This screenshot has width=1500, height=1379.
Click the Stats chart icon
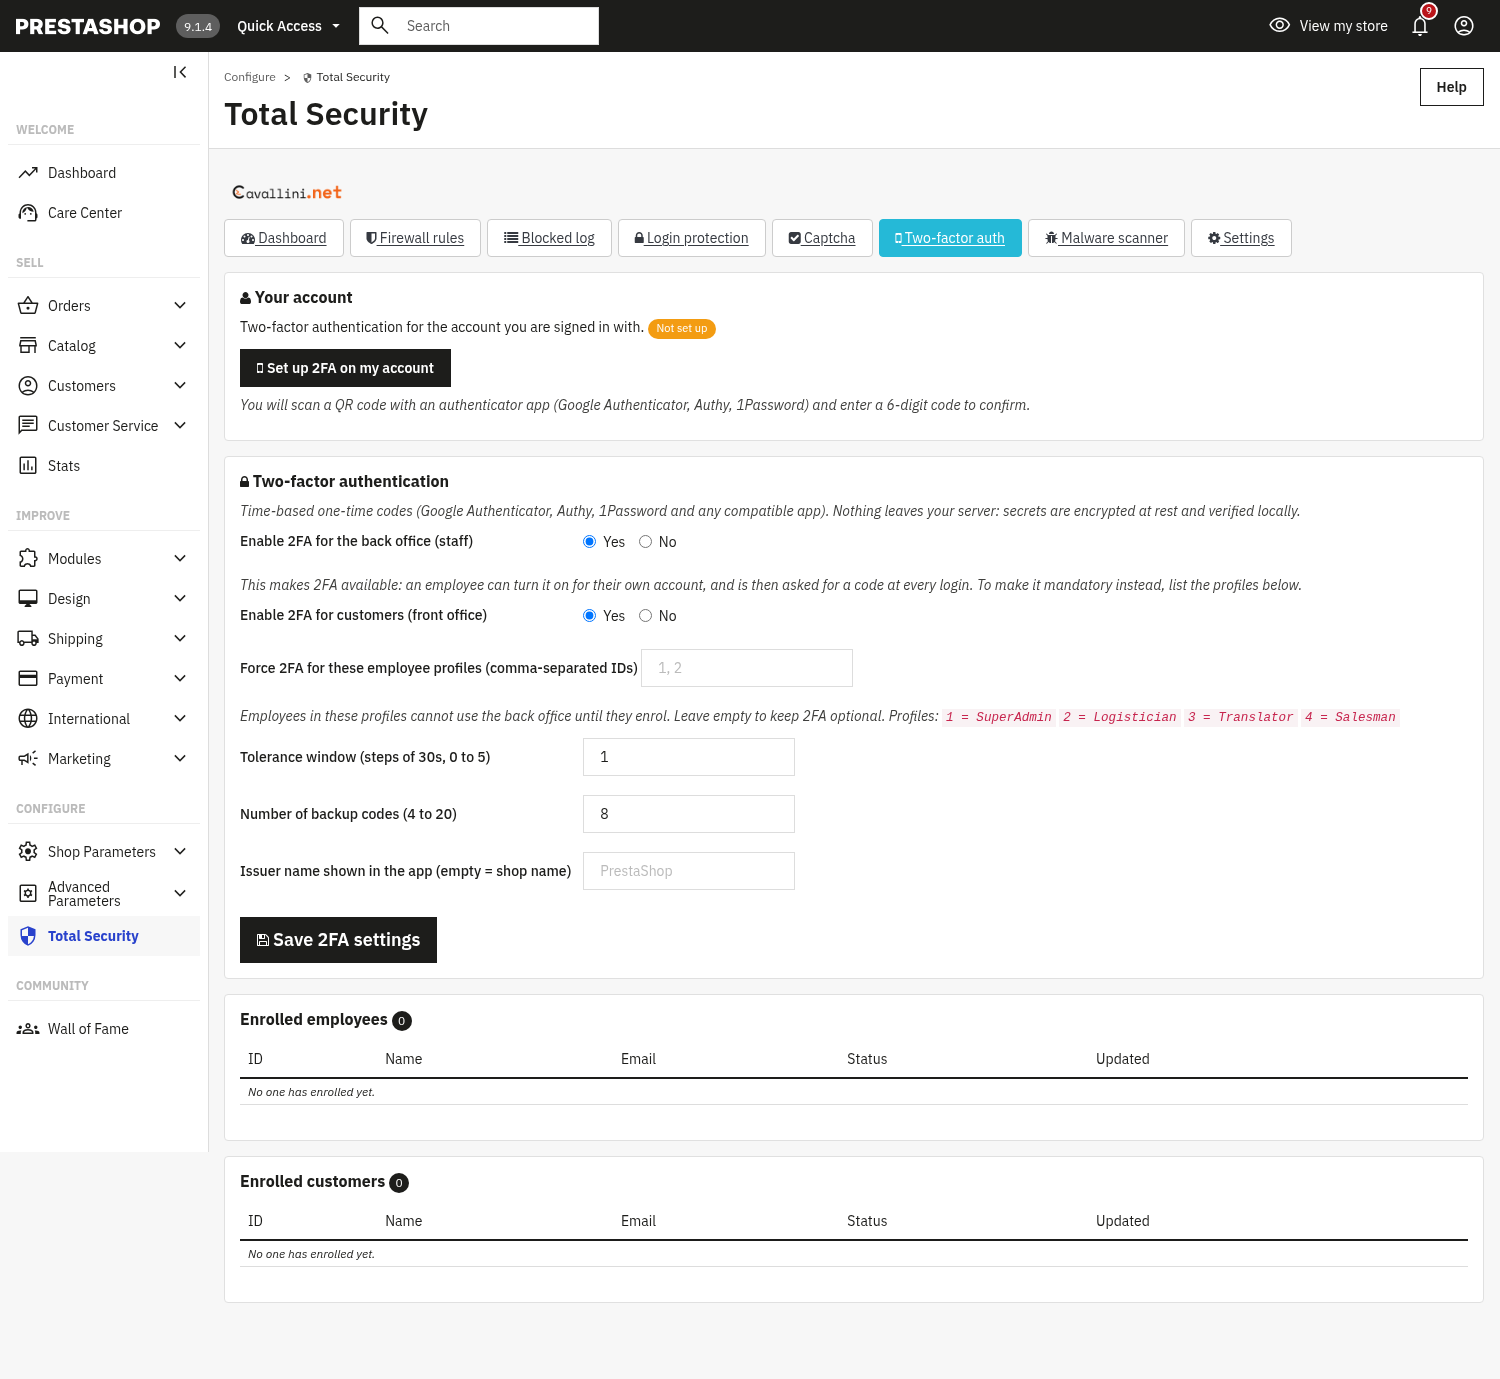coord(28,466)
